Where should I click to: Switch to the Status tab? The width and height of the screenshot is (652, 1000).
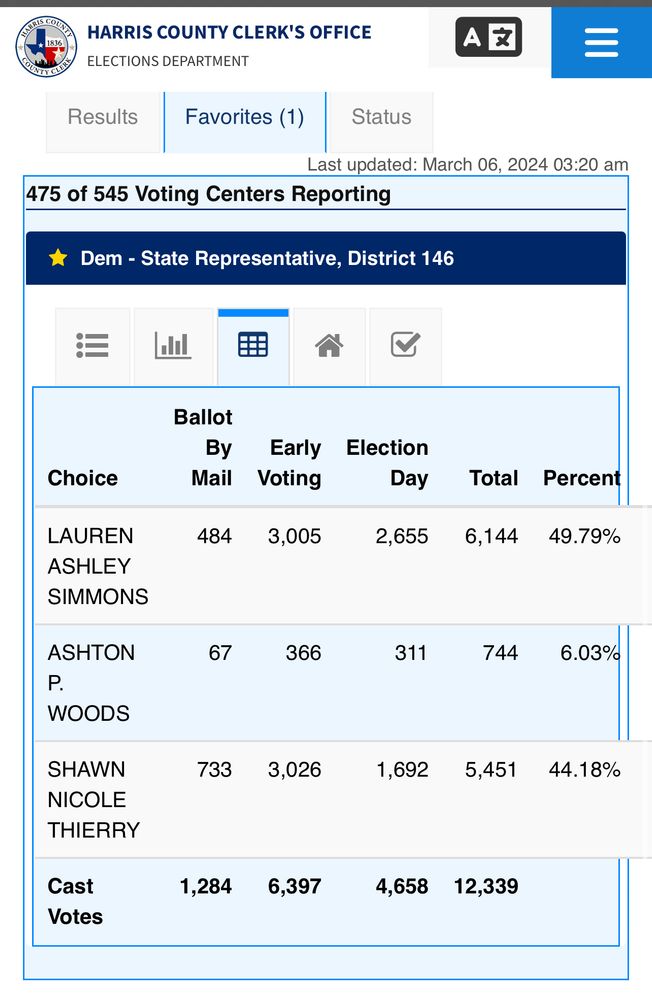pyautogui.click(x=381, y=117)
